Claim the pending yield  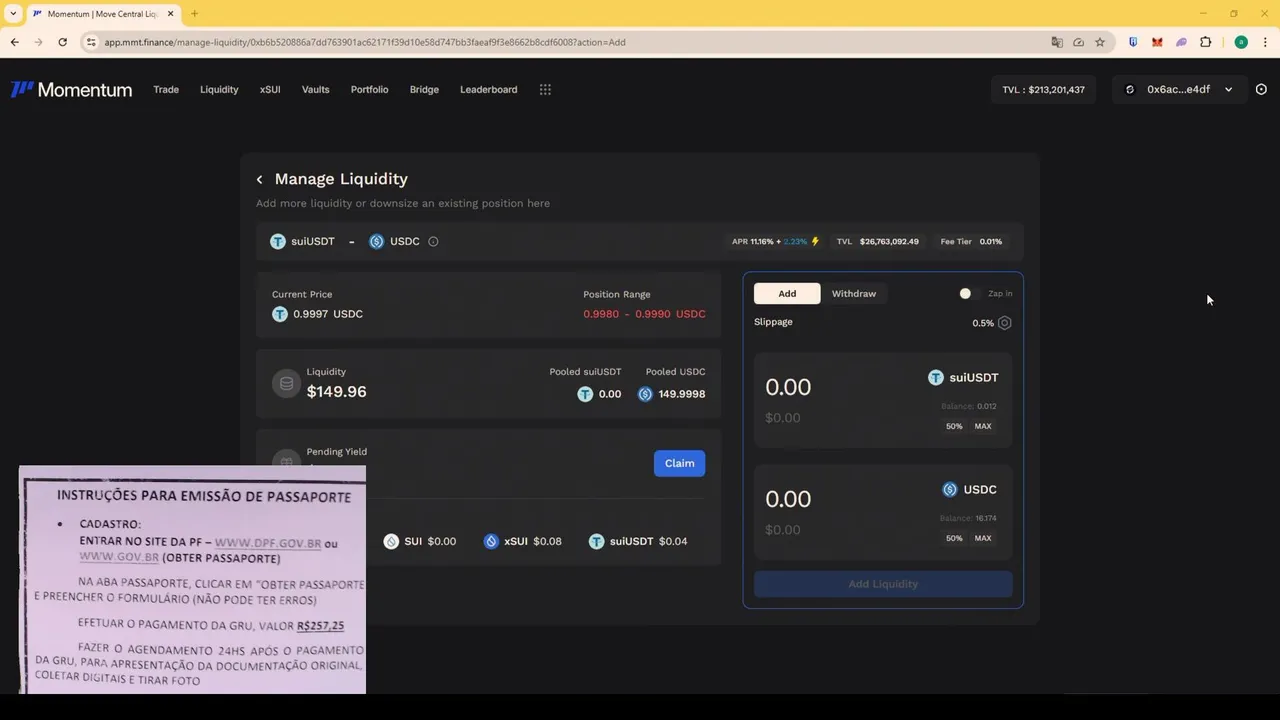point(679,463)
